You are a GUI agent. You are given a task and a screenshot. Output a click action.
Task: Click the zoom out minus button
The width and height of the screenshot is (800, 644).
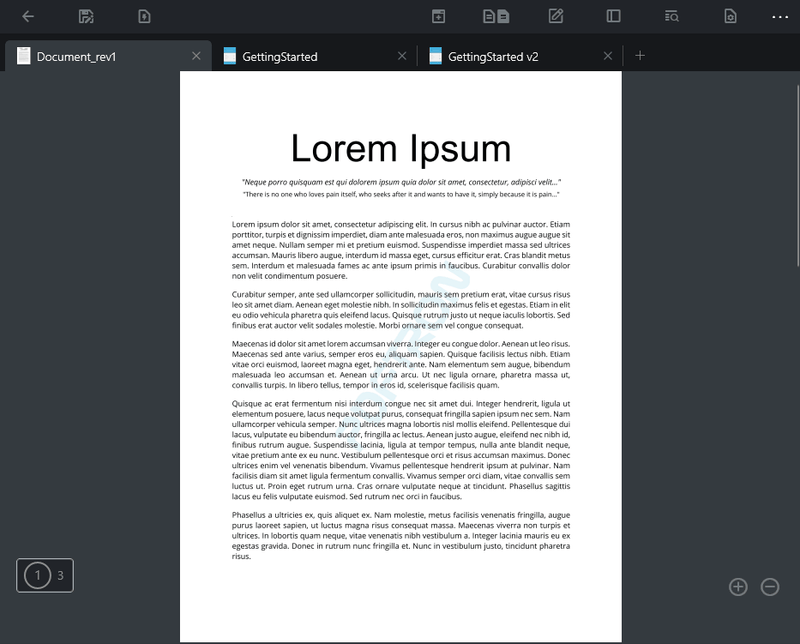click(769, 587)
